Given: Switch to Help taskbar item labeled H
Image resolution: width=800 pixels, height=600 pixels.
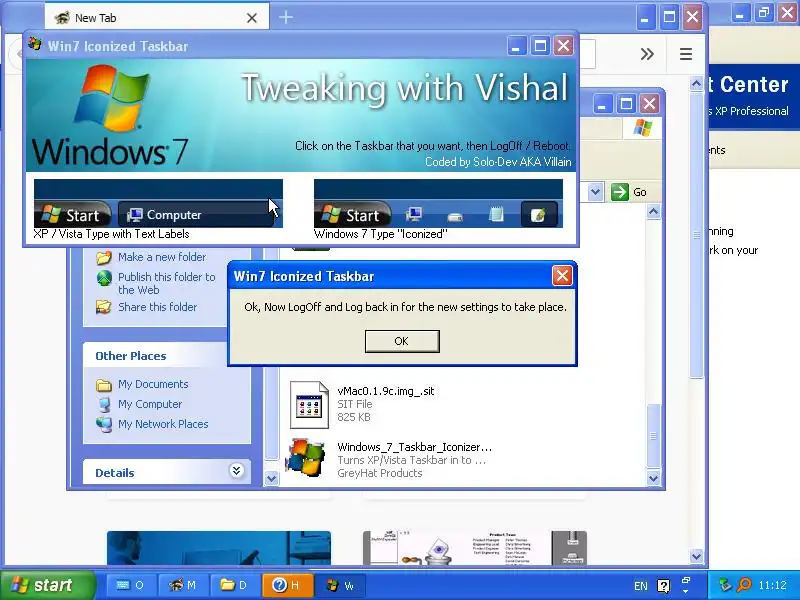Looking at the screenshot, I should tap(287, 585).
